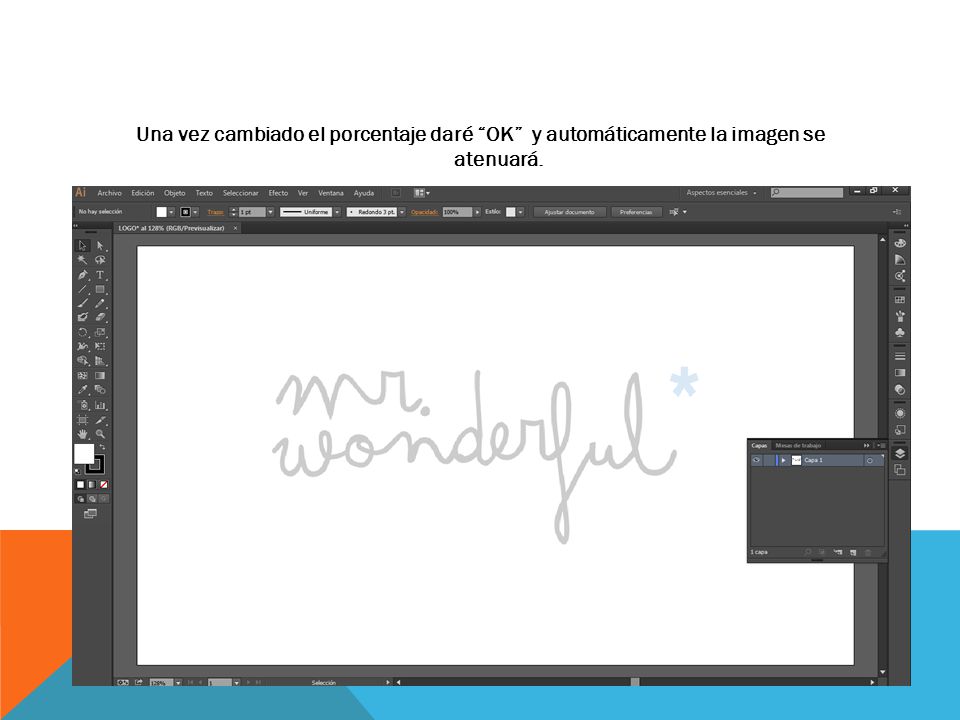Reset default fill and stroke
This screenshot has height=720, width=960.
point(78,471)
